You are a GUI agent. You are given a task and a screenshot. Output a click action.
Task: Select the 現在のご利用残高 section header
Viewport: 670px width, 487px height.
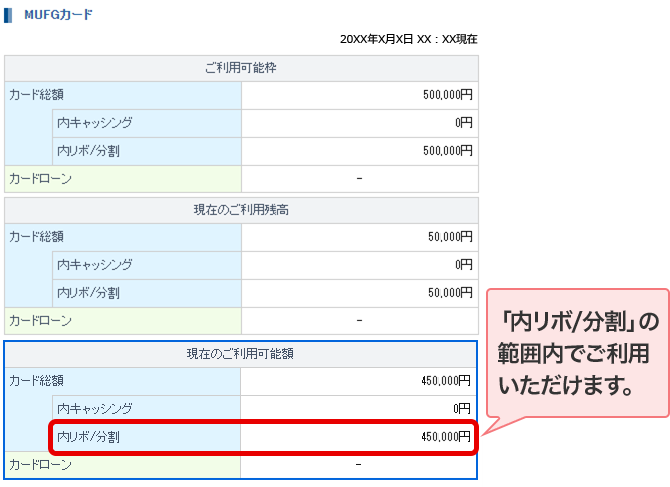[x=241, y=210]
